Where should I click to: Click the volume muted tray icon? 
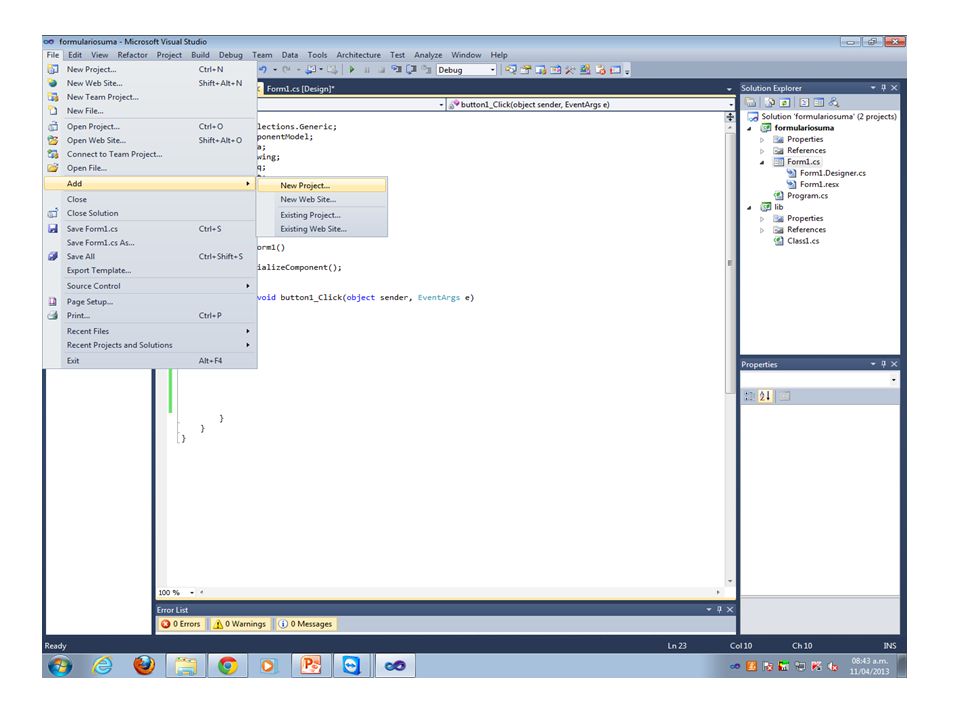tap(833, 667)
